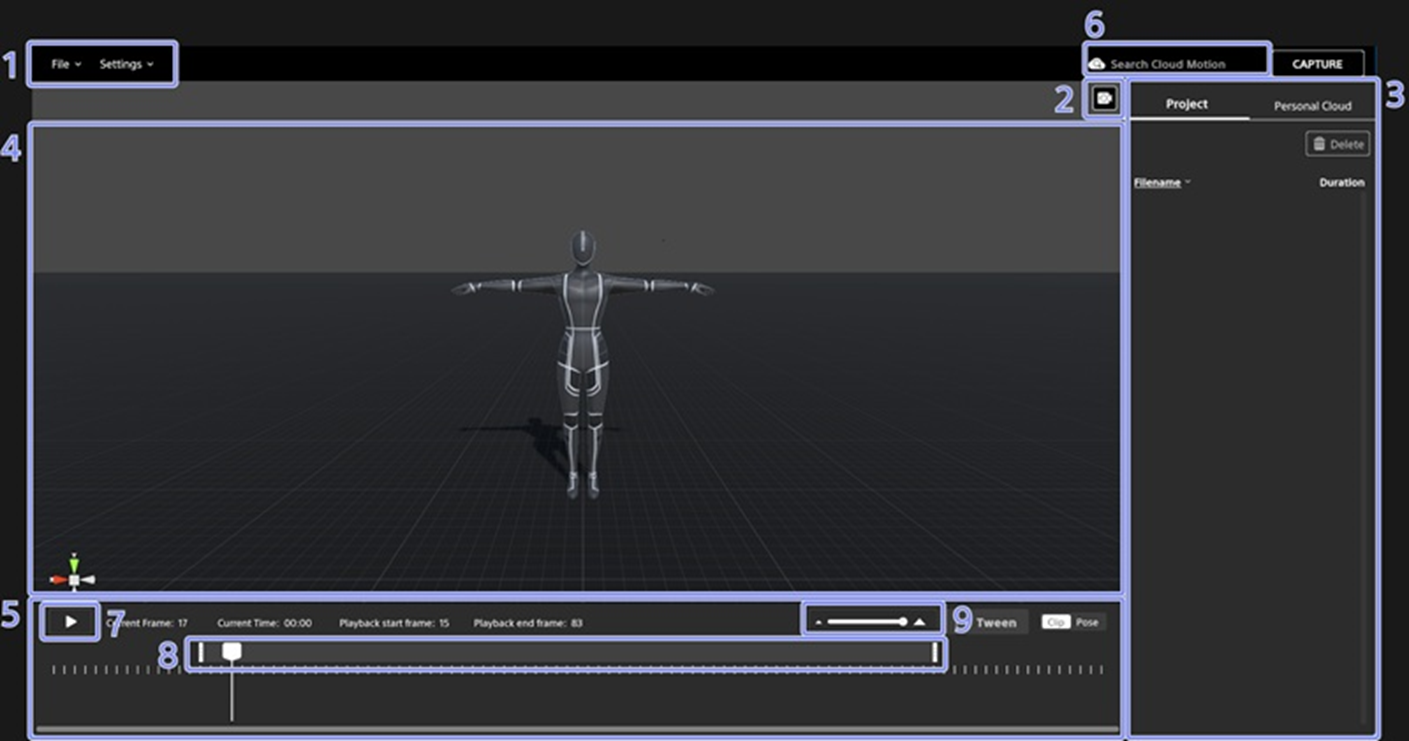The image size is (1409, 741).
Task: Select the Project tab
Action: 1186,103
